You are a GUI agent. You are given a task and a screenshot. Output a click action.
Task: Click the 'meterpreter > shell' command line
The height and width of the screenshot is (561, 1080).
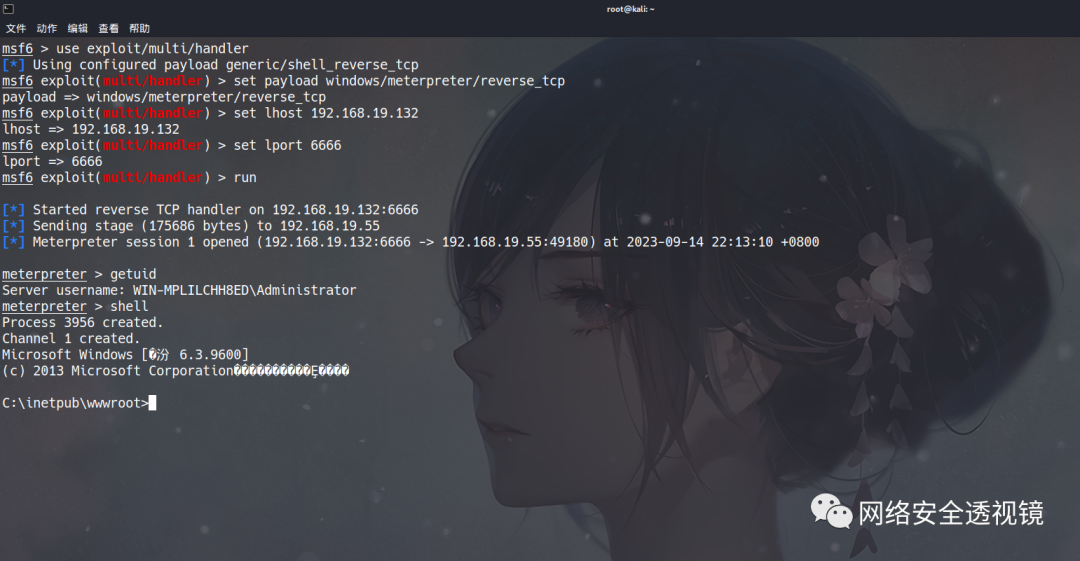(75, 306)
